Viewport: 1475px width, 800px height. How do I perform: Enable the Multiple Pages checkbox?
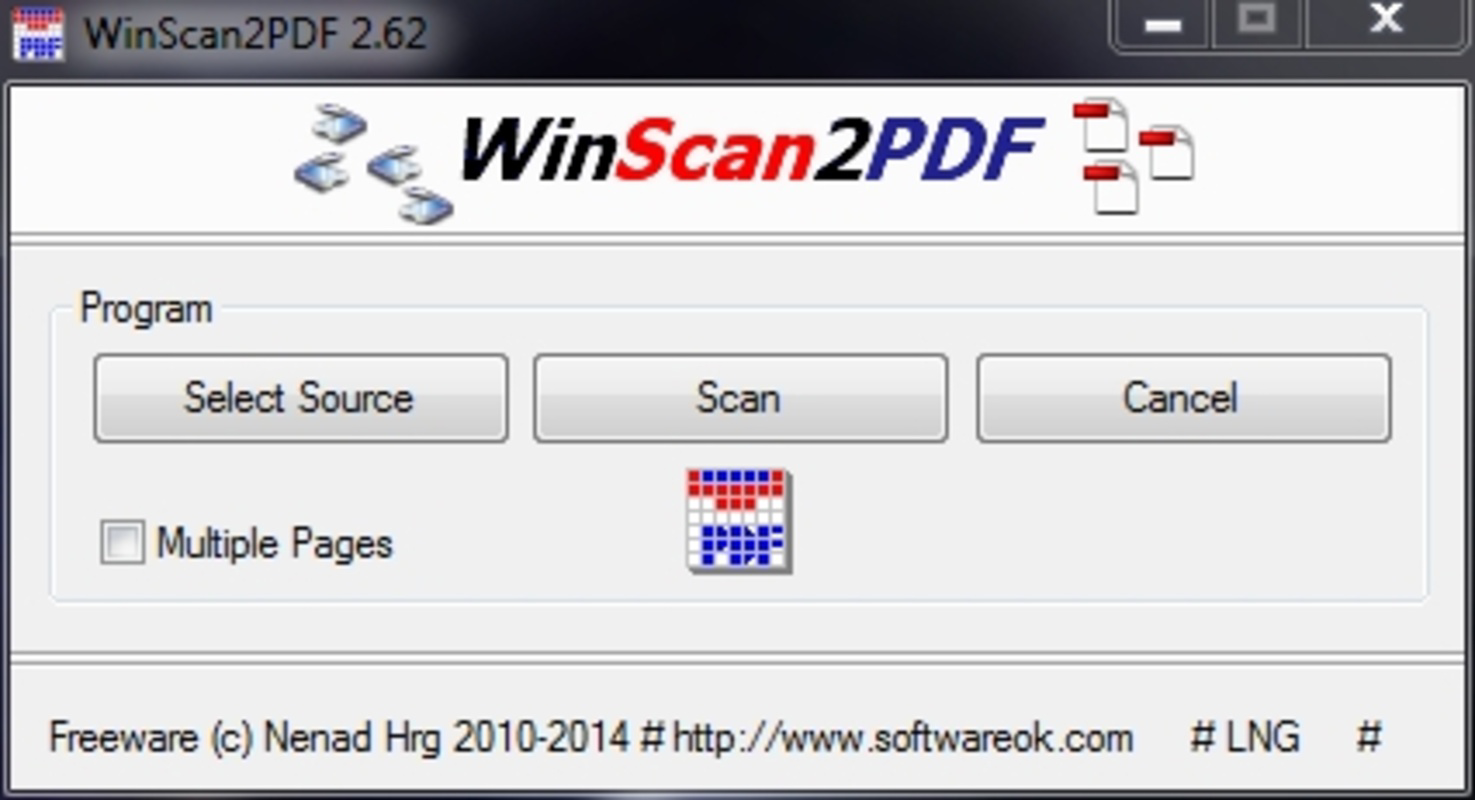[x=122, y=543]
